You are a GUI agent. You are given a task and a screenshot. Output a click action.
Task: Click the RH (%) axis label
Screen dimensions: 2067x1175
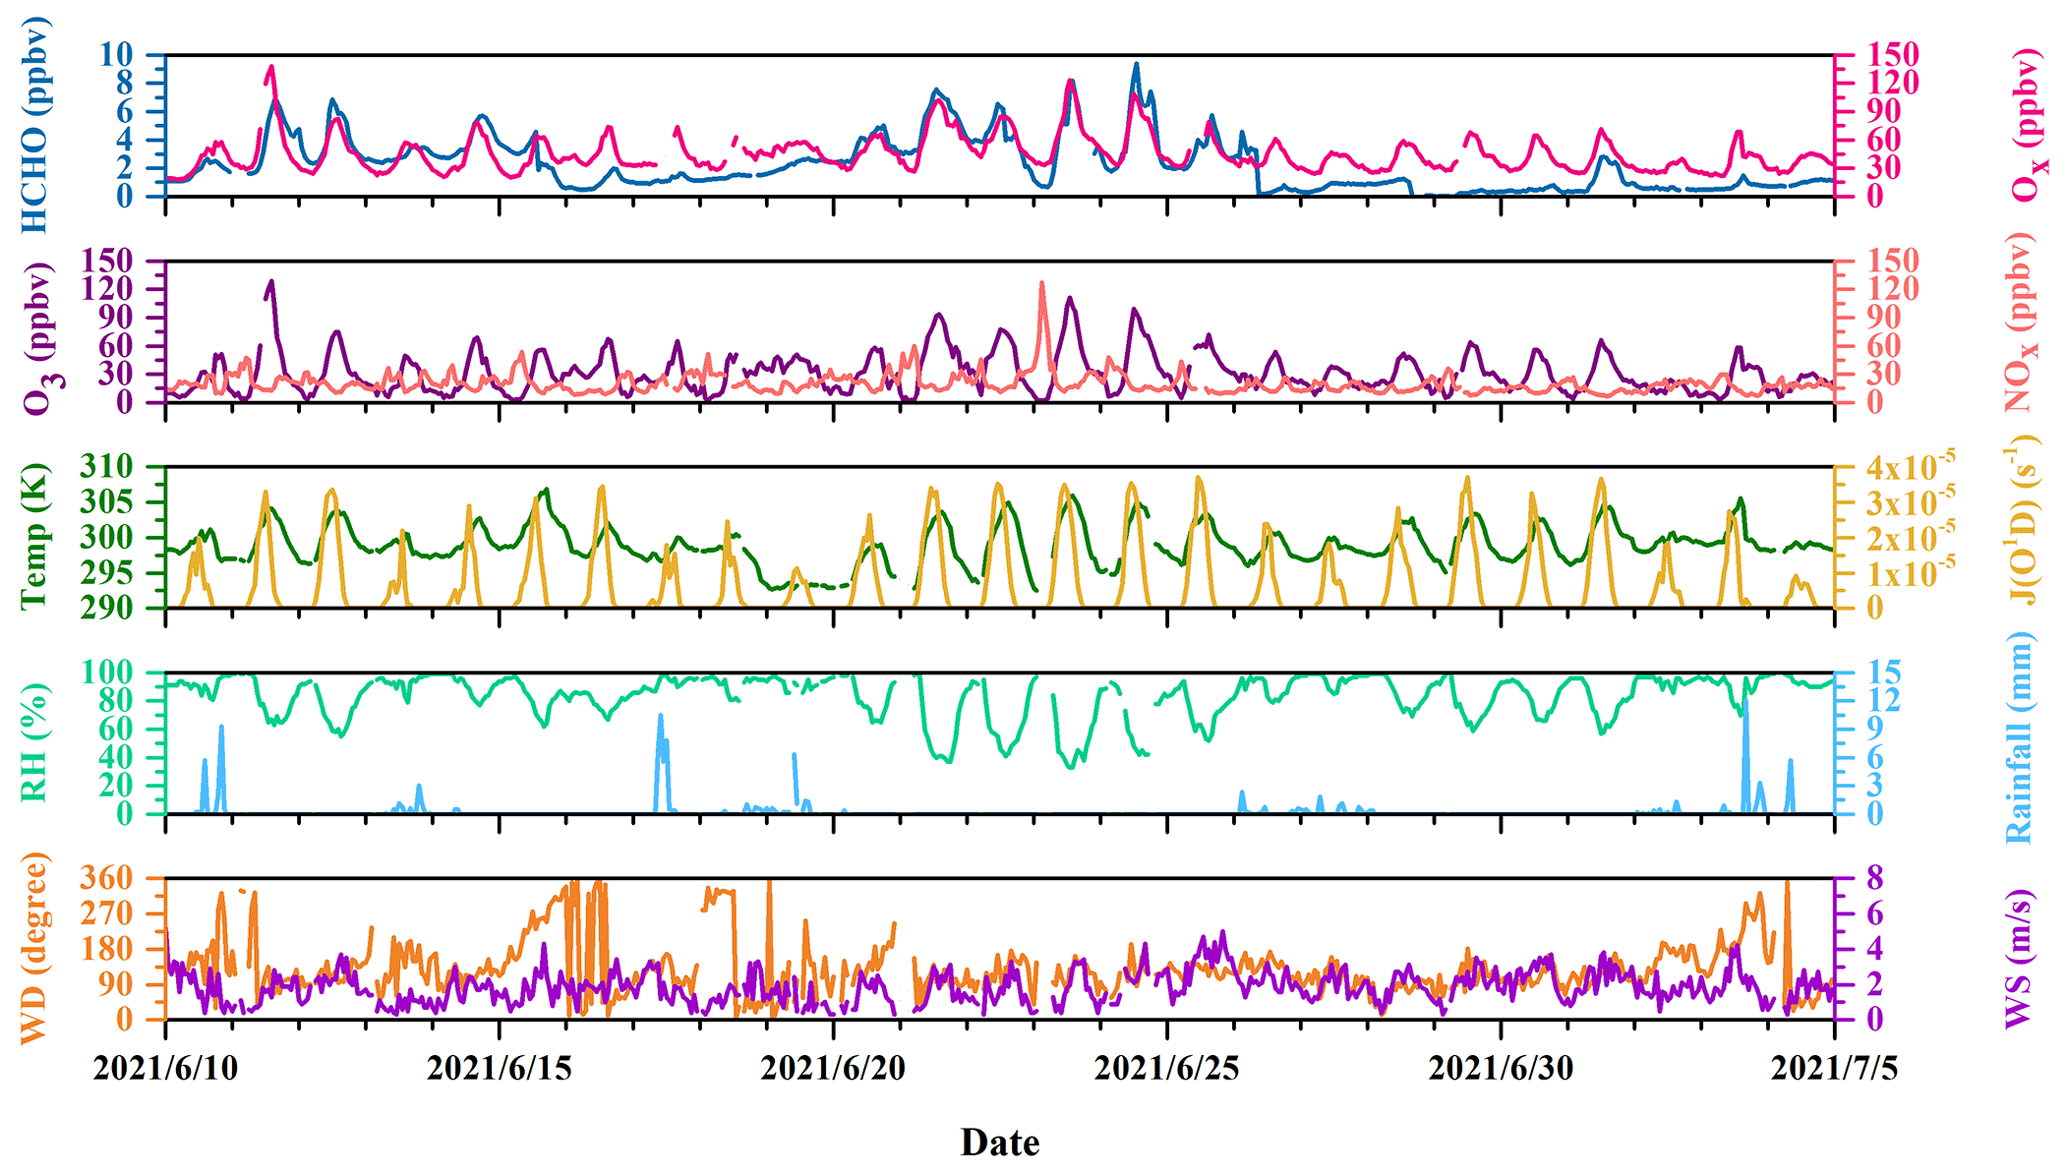coord(35,743)
